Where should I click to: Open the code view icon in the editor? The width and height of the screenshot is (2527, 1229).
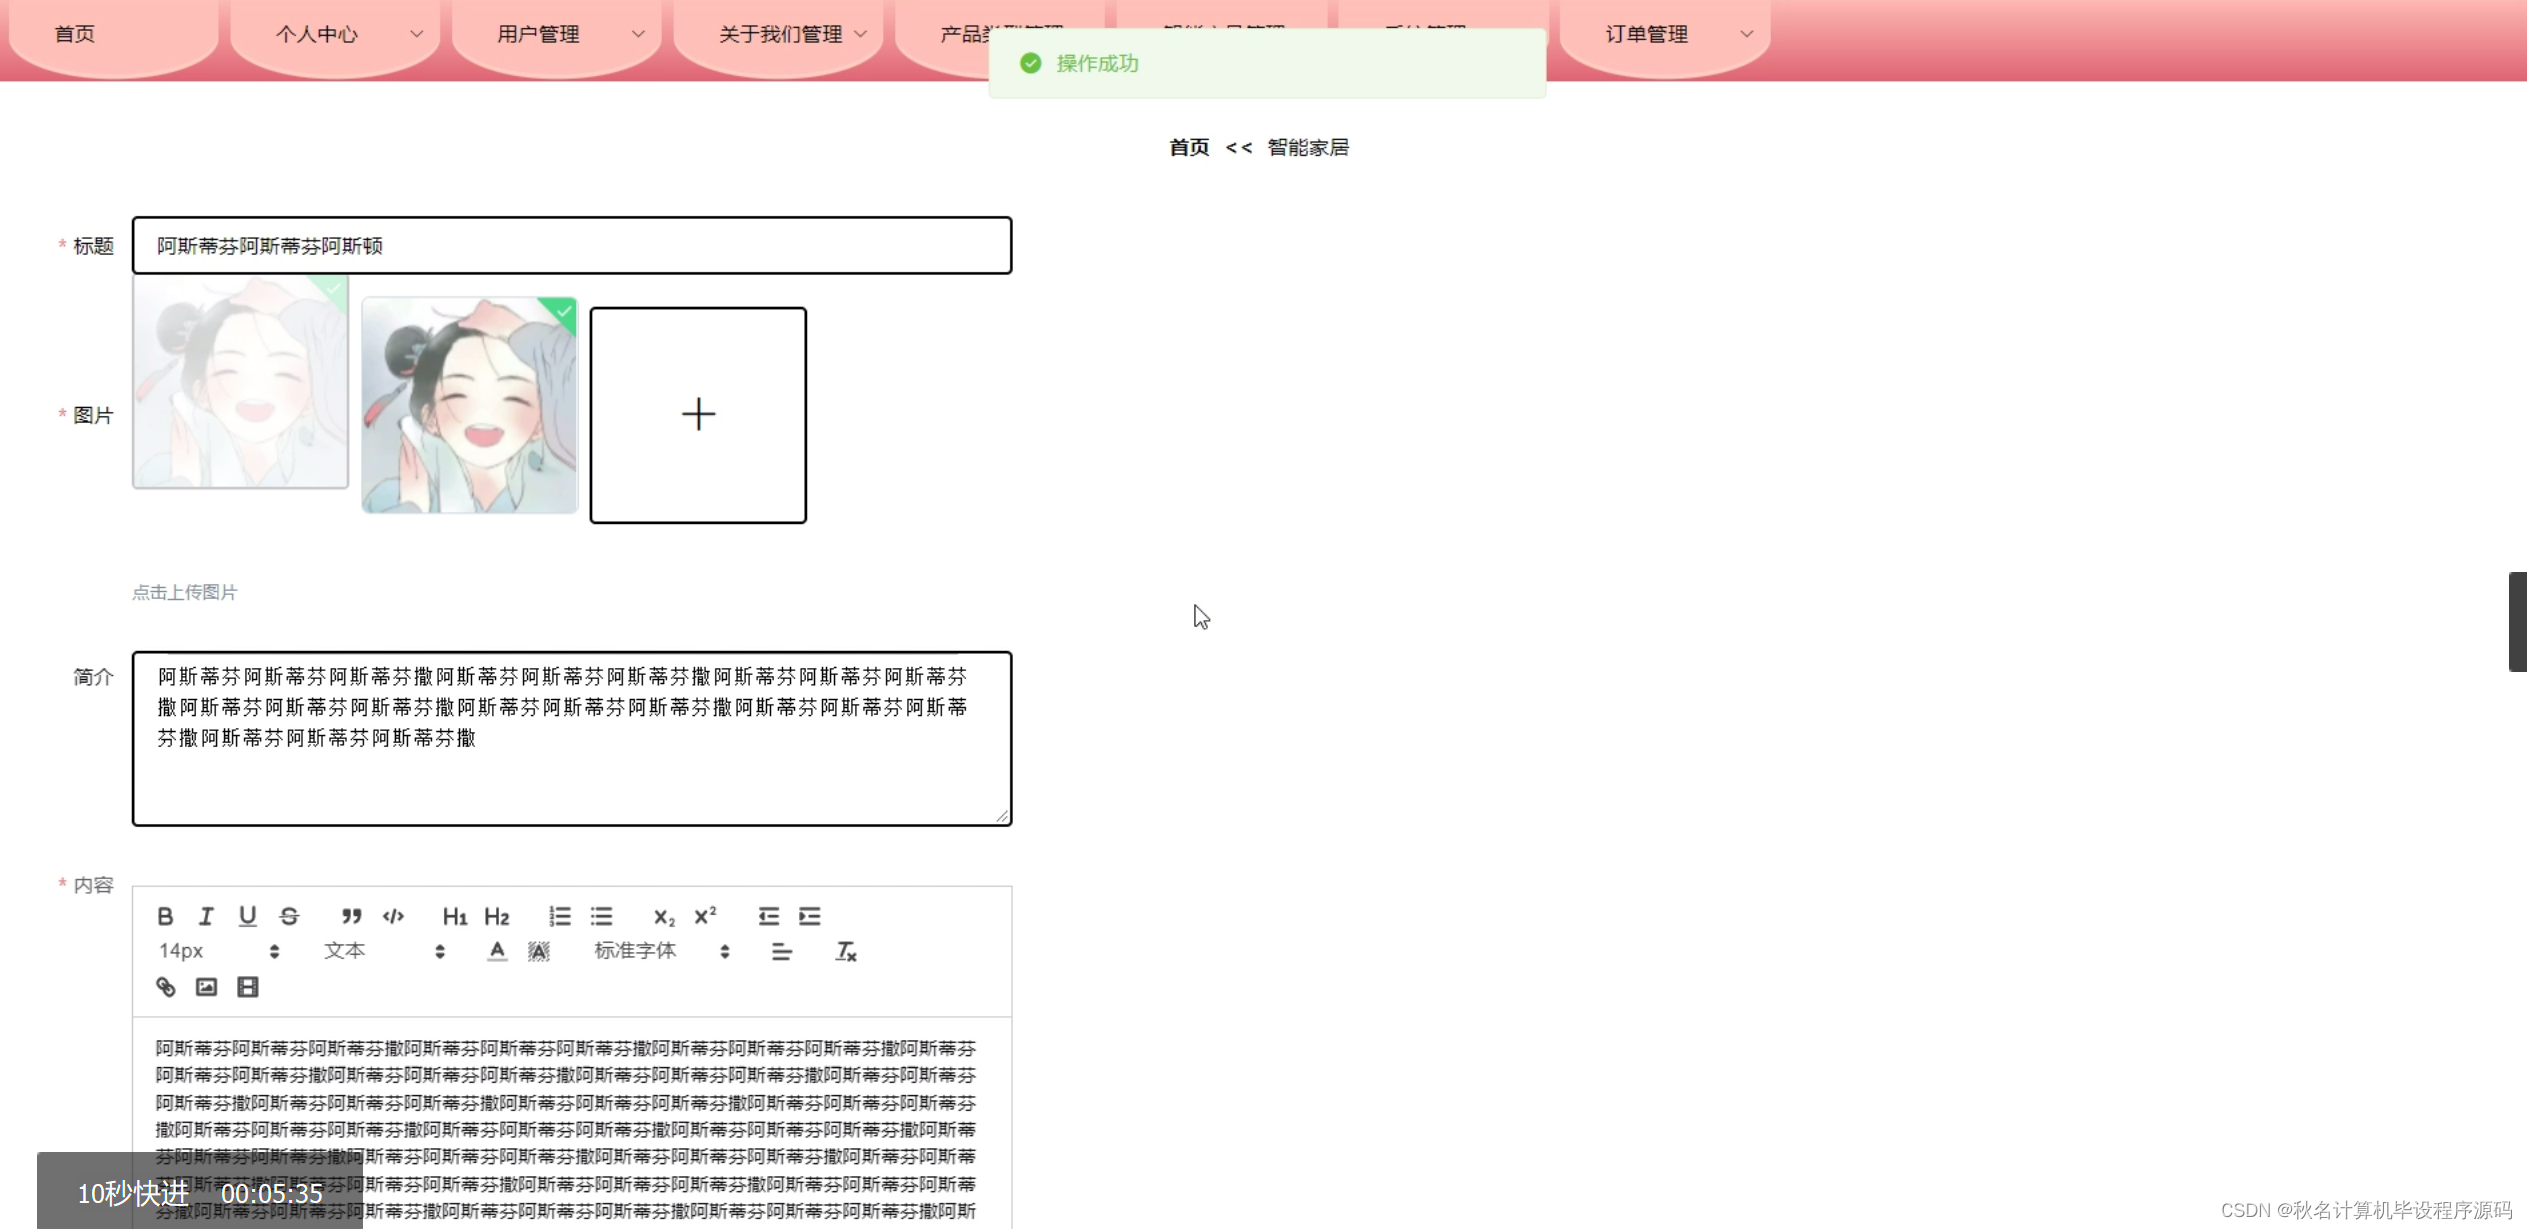click(392, 915)
